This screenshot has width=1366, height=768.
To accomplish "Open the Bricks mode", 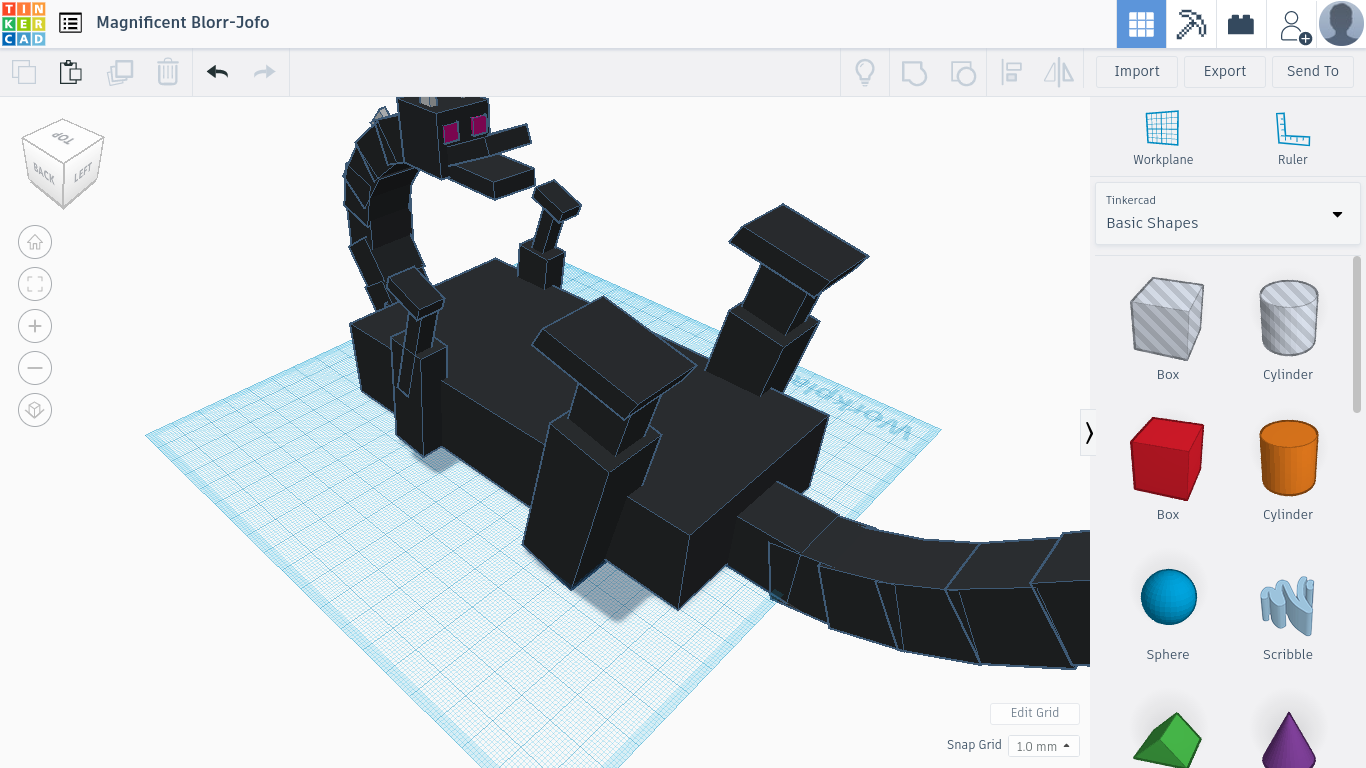I will pyautogui.click(x=1241, y=24).
